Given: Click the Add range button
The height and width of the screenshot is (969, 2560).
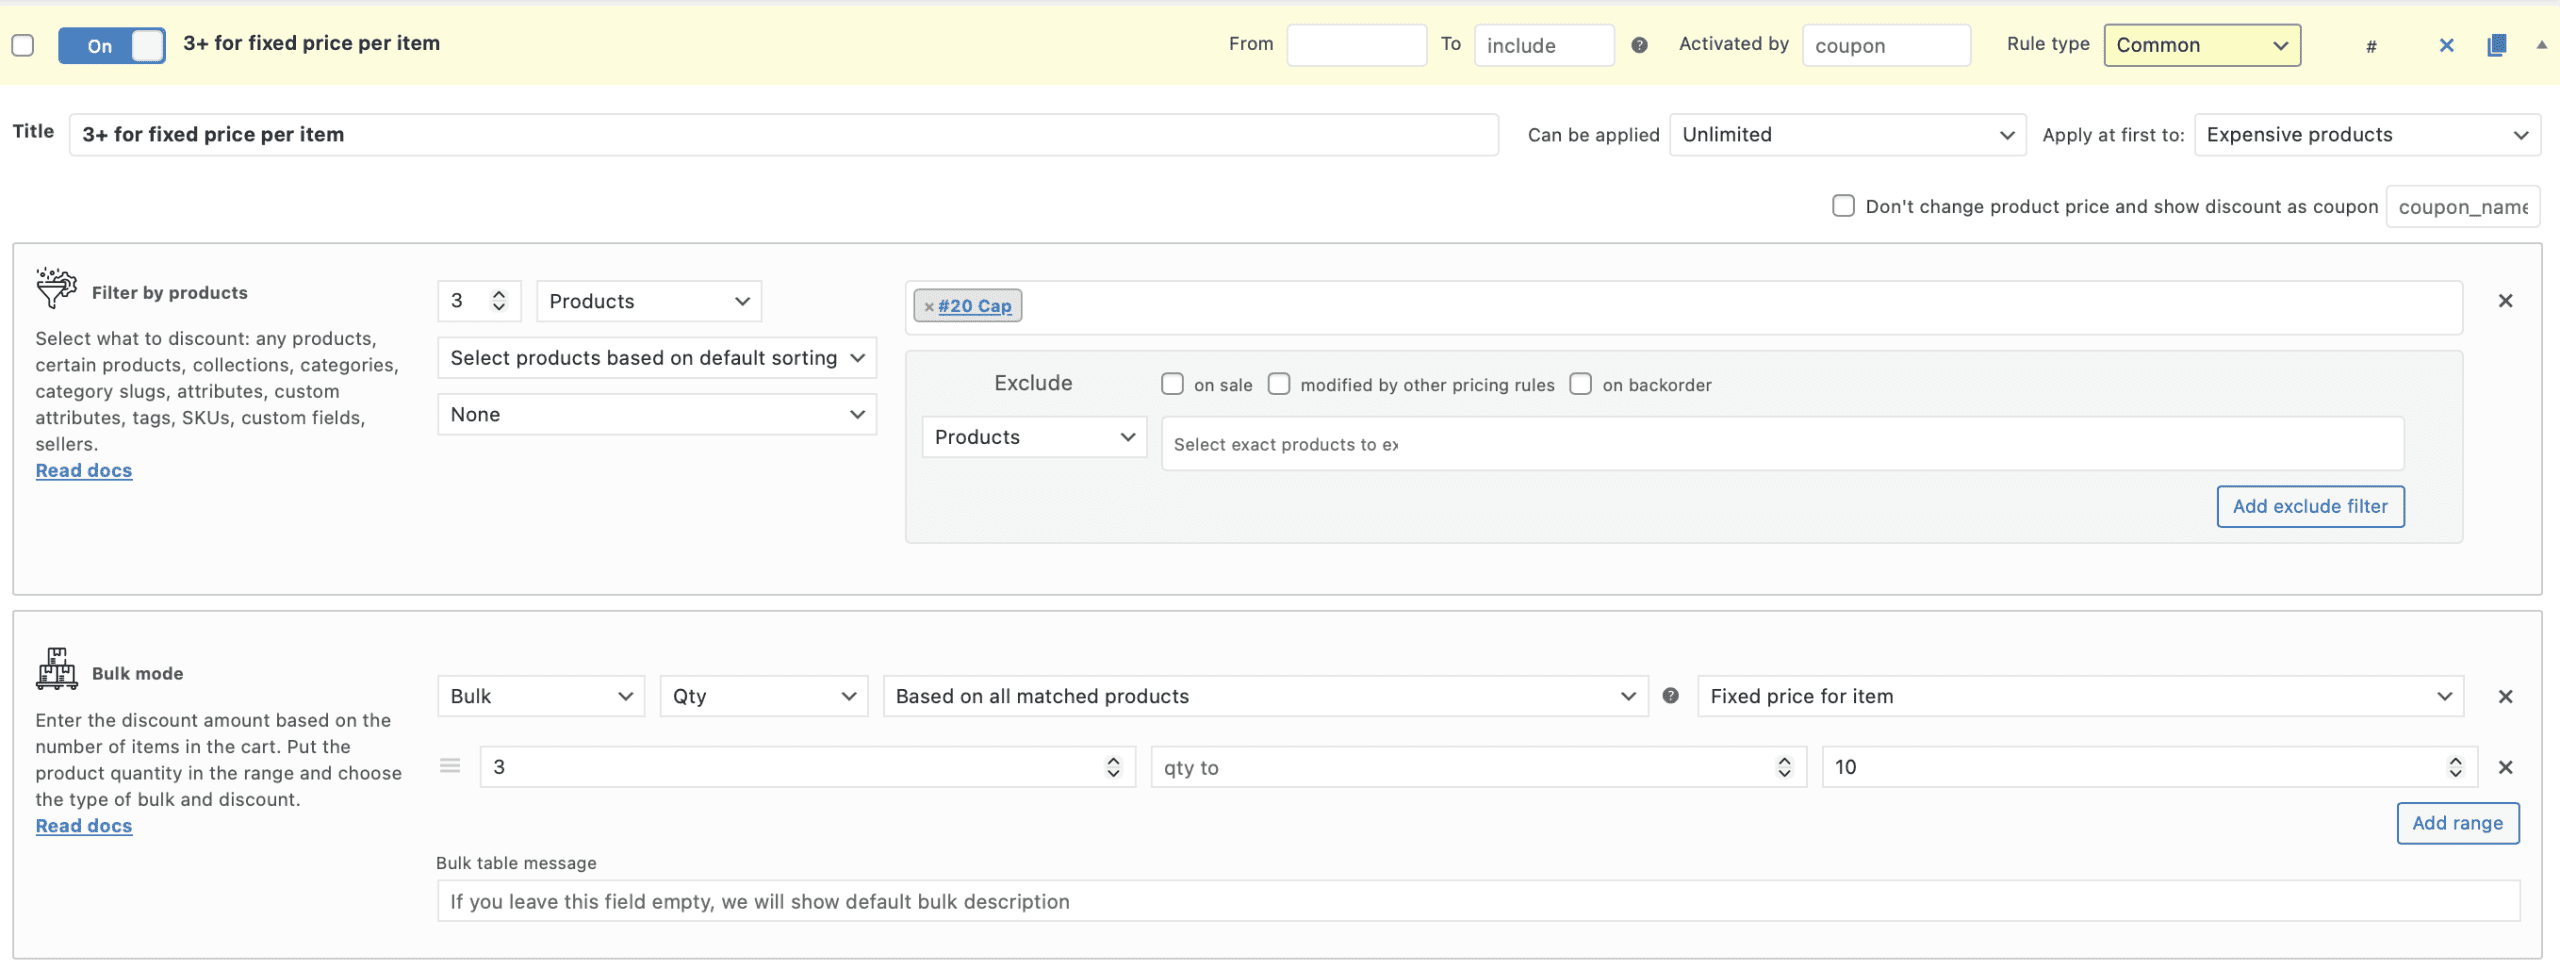Looking at the screenshot, I should tap(2456, 823).
